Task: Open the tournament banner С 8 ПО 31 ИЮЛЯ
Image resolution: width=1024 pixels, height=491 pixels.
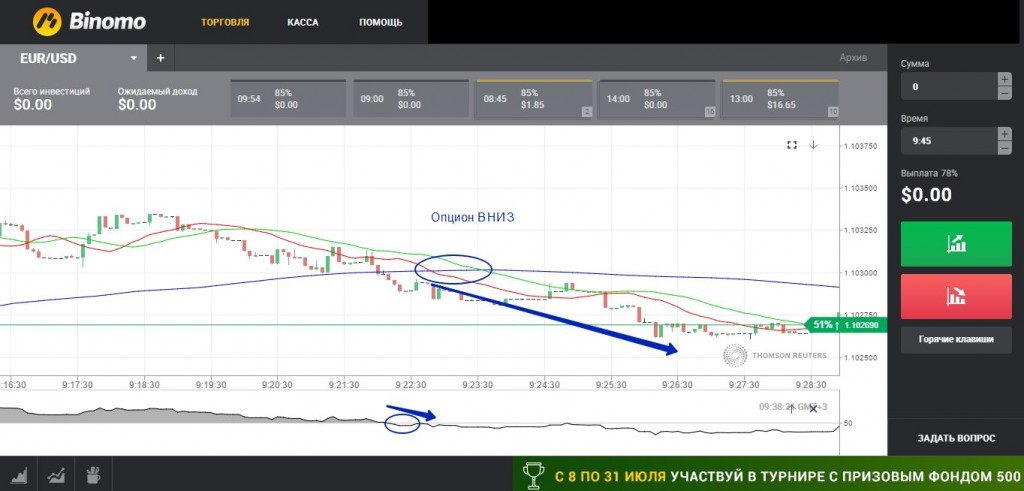Action: point(769,476)
